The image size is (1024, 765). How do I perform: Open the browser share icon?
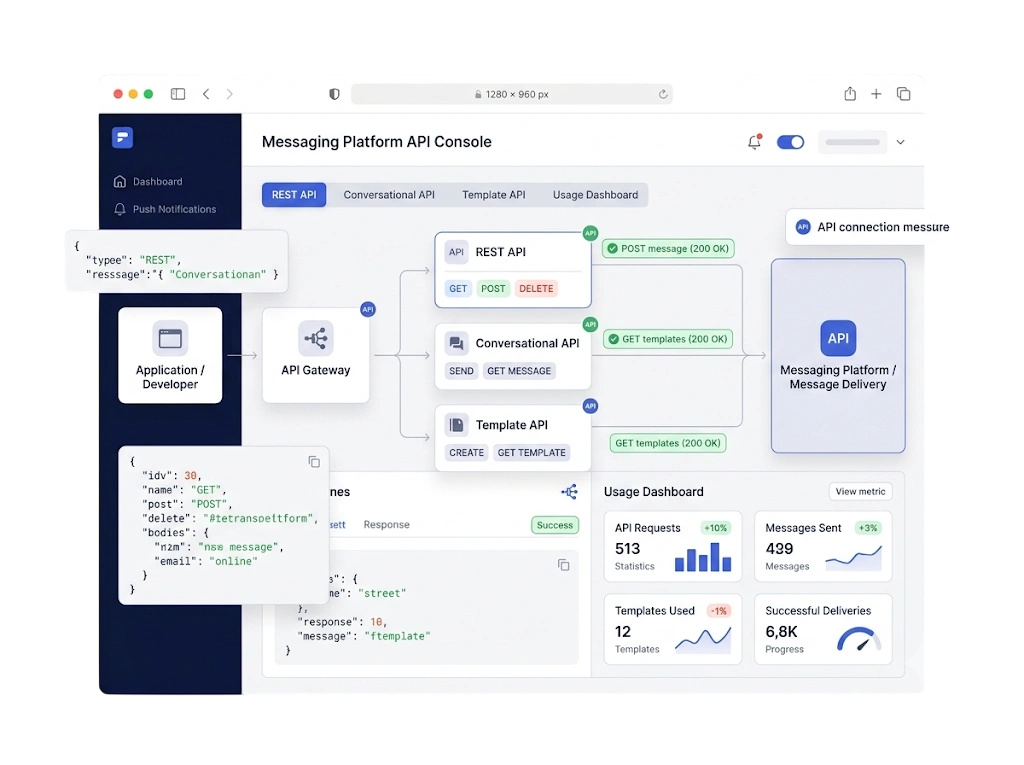click(850, 94)
